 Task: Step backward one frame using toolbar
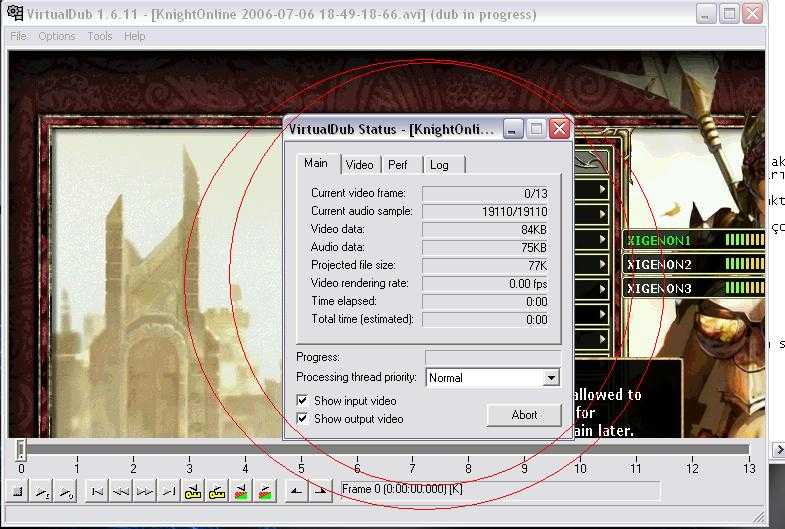121,491
